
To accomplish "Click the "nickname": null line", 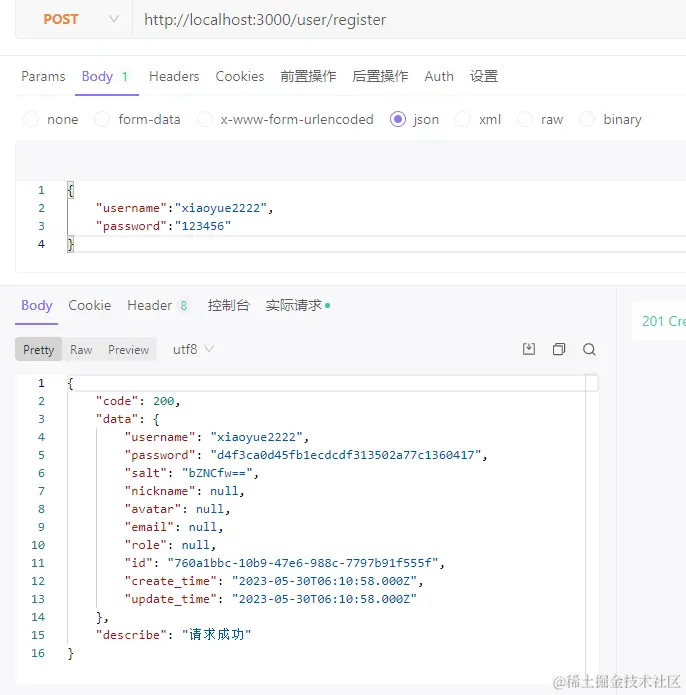I will coord(184,491).
